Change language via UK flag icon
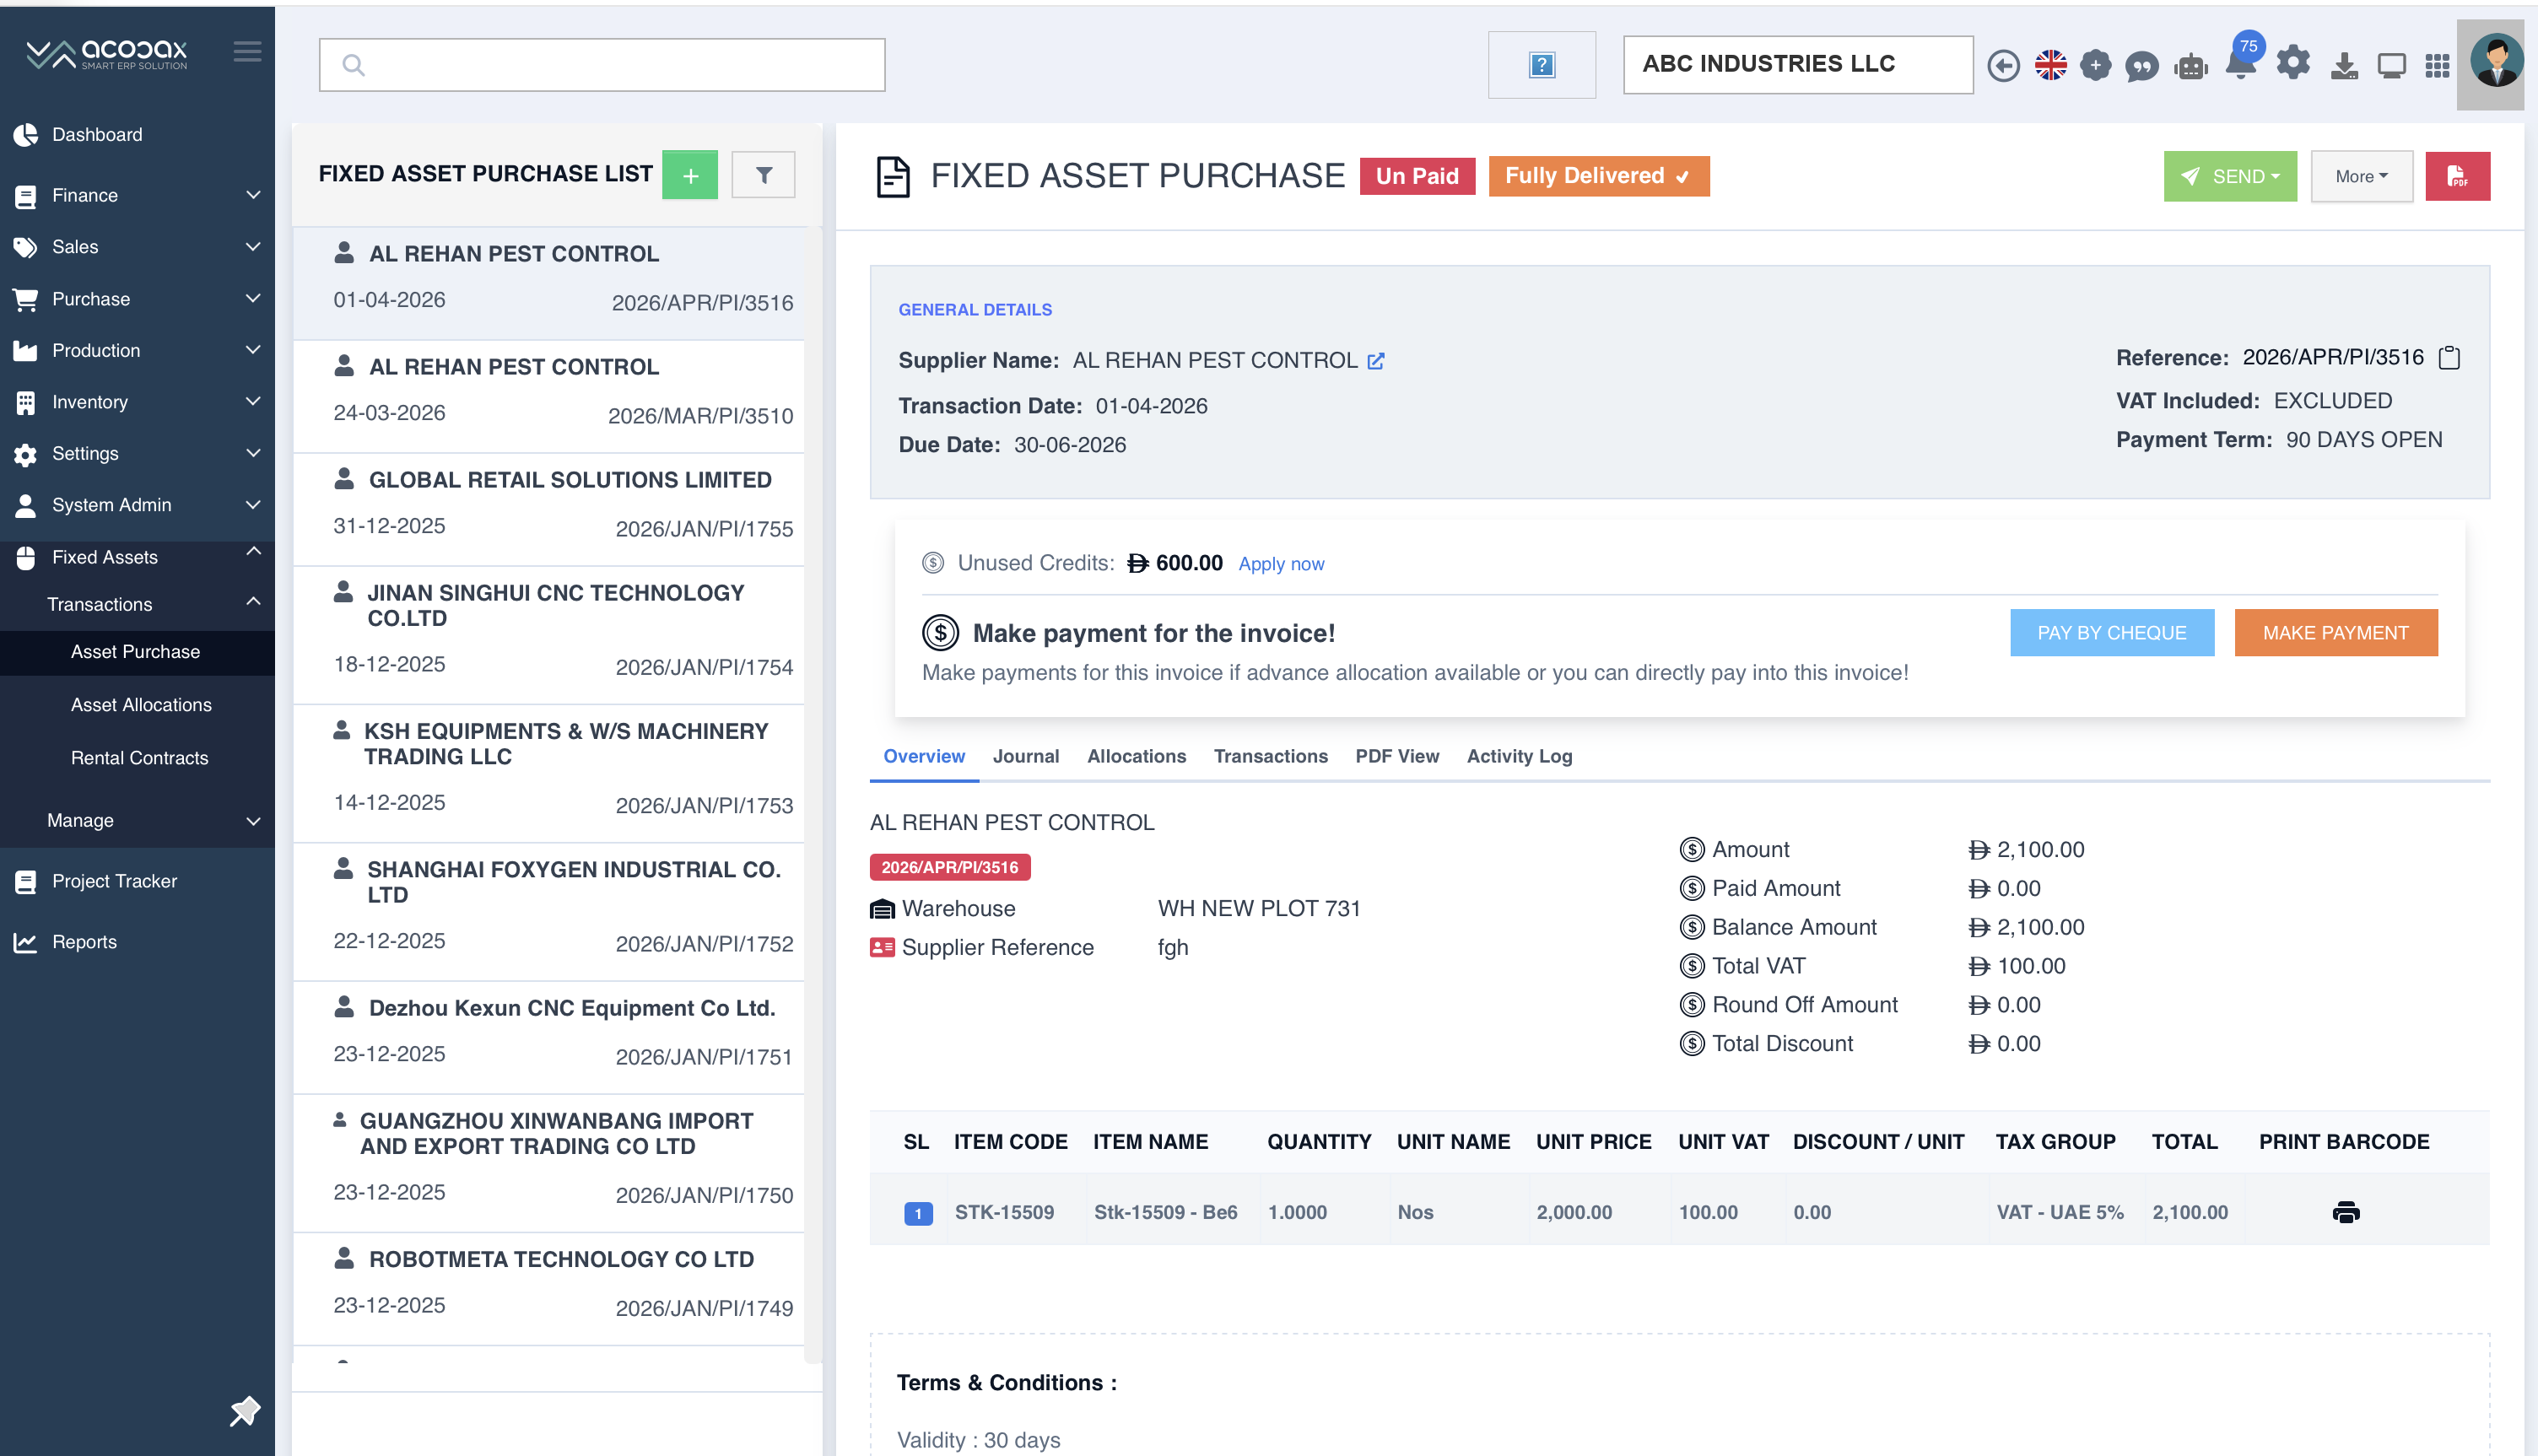This screenshot has width=2538, height=1456. coord(2050,66)
